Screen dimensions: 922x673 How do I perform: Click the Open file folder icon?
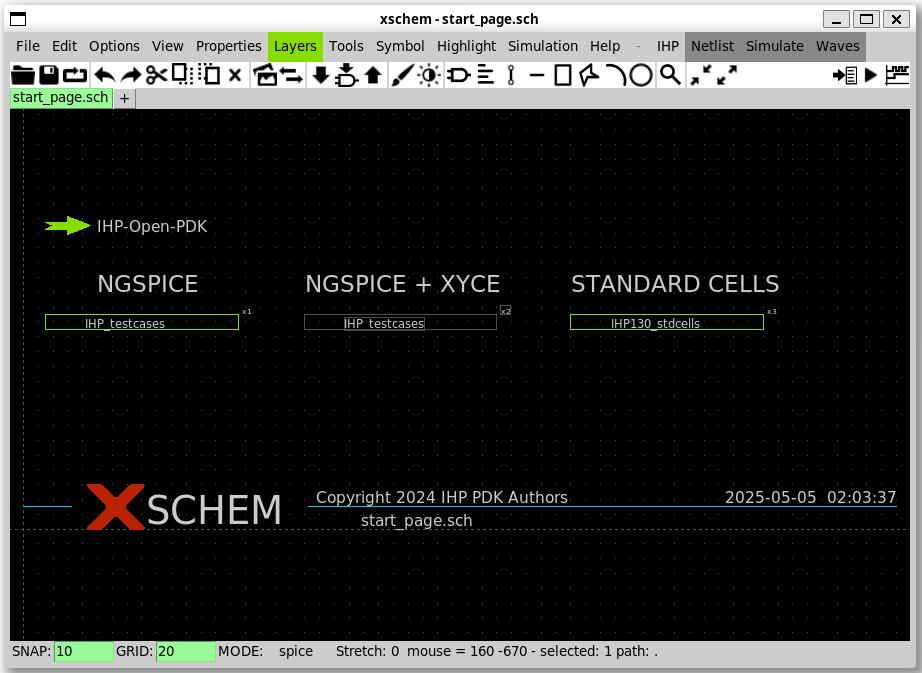coord(22,75)
